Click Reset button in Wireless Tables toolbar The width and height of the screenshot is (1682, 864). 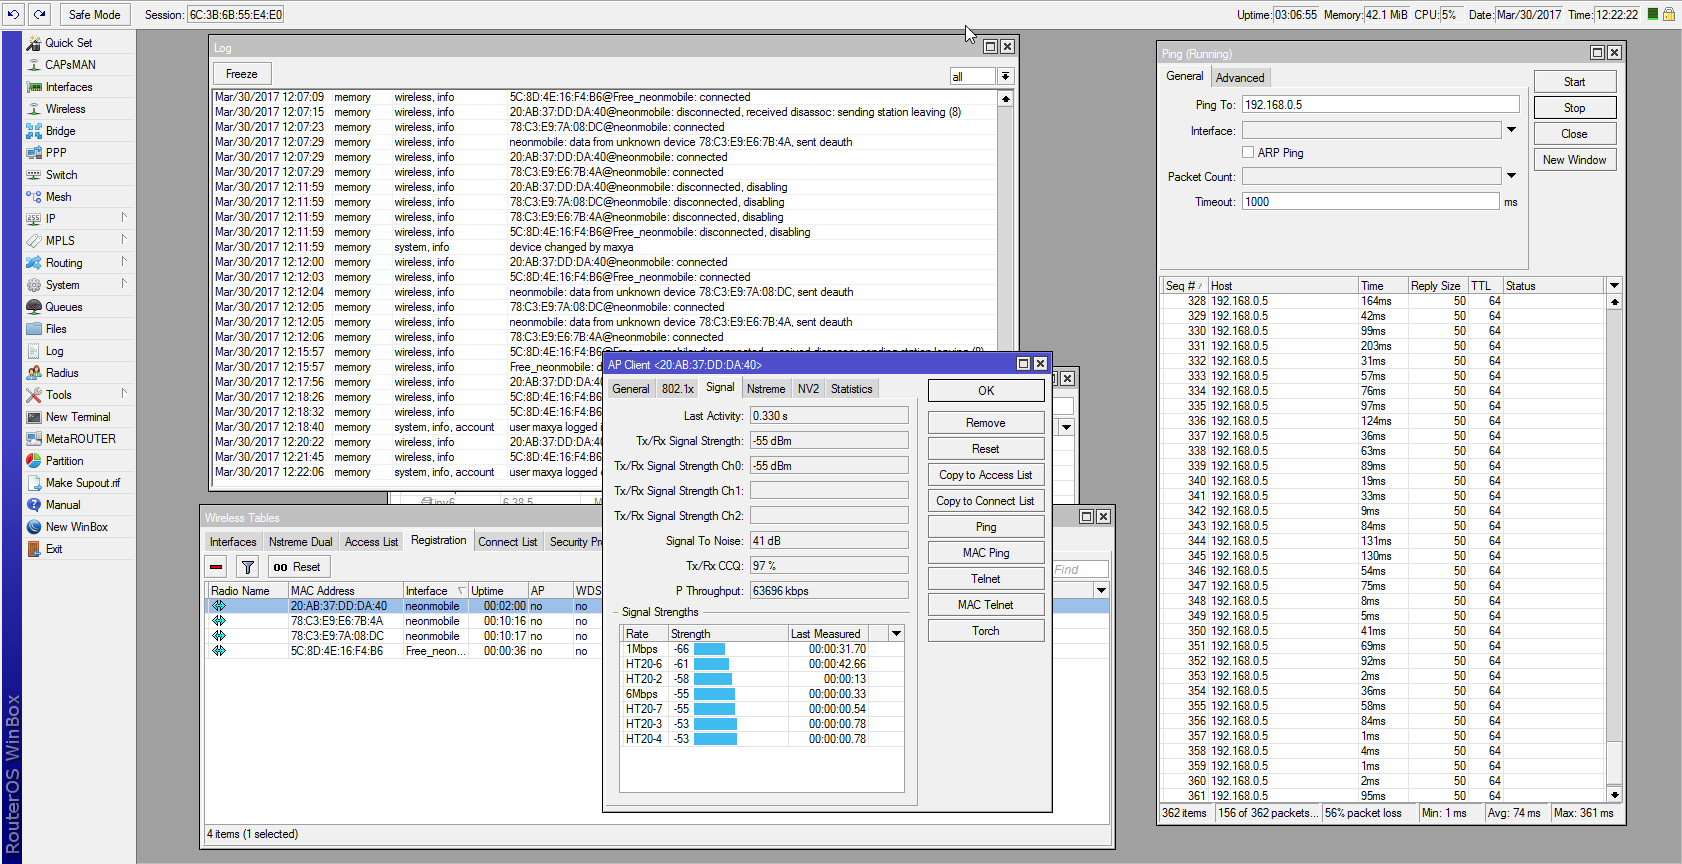click(x=297, y=567)
